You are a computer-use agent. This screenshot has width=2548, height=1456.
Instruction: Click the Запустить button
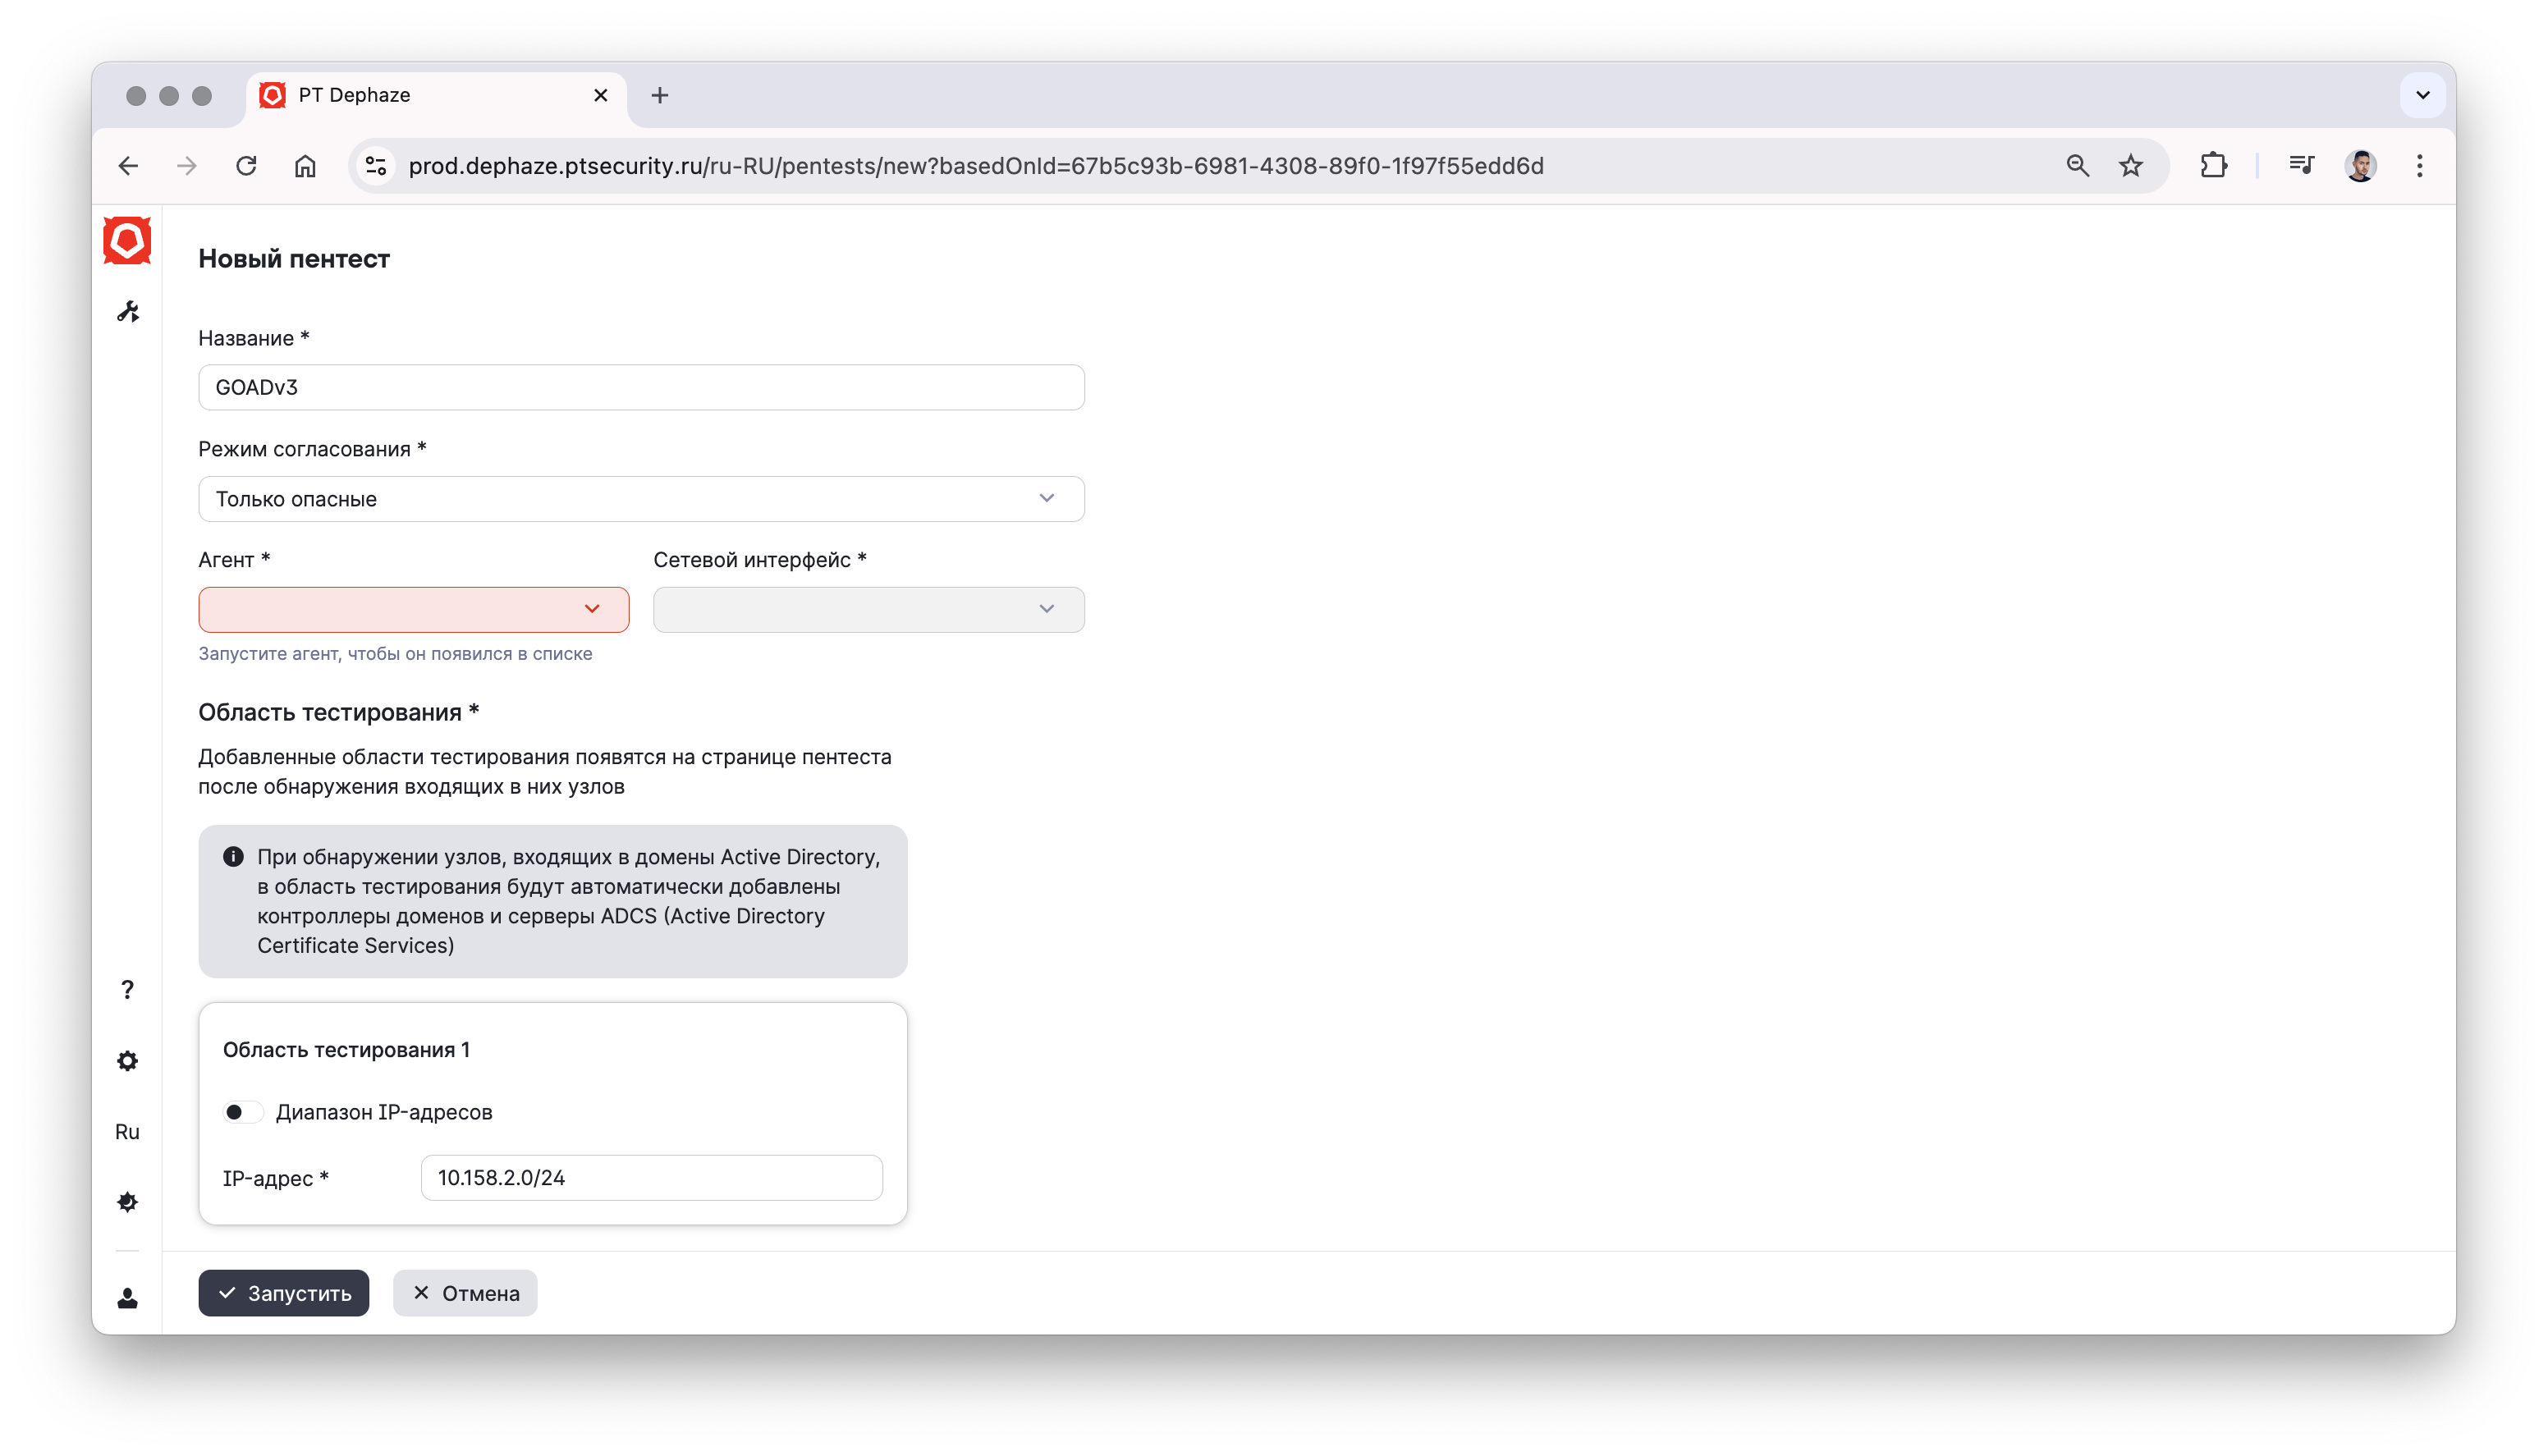pyautogui.click(x=283, y=1293)
